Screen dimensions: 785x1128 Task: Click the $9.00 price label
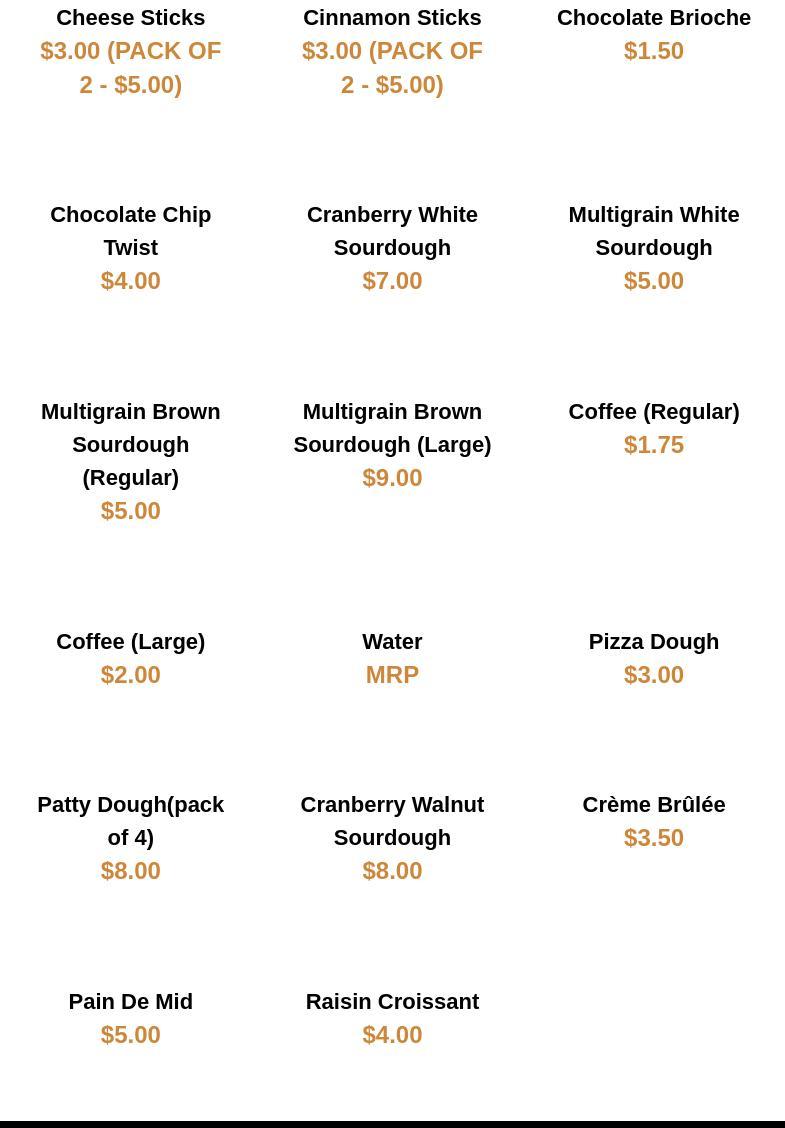392,478
